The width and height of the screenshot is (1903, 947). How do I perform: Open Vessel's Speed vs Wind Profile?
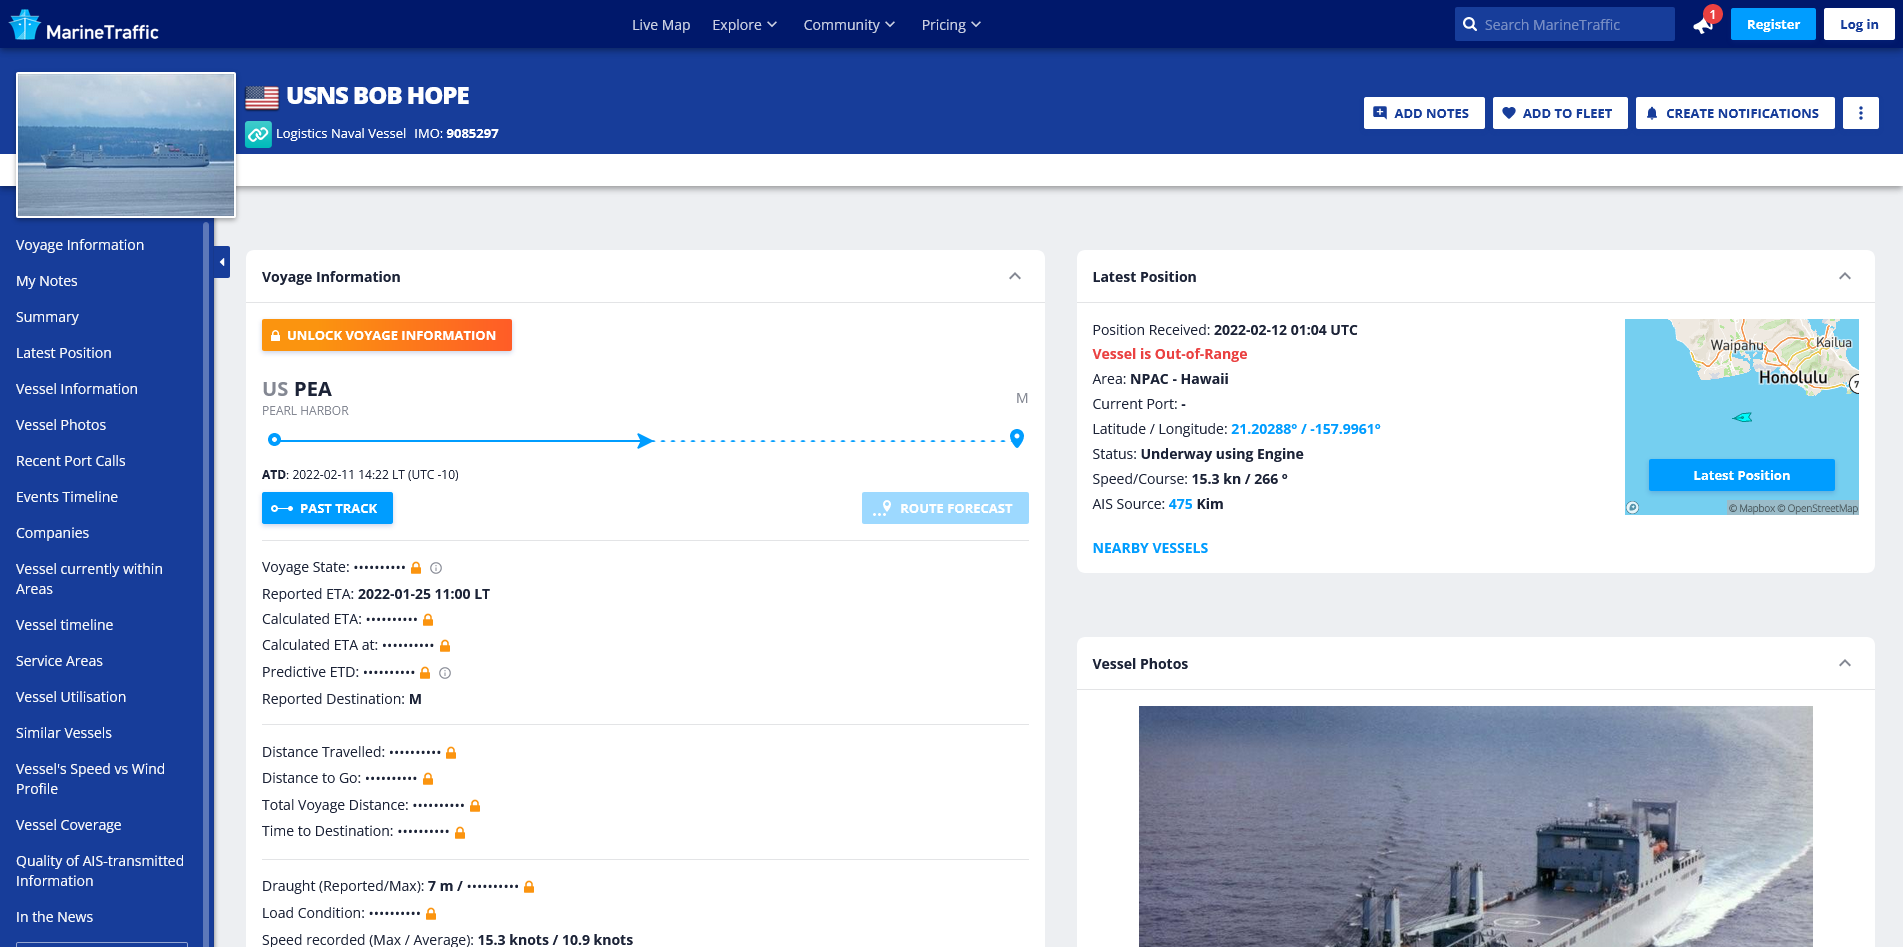click(90, 779)
